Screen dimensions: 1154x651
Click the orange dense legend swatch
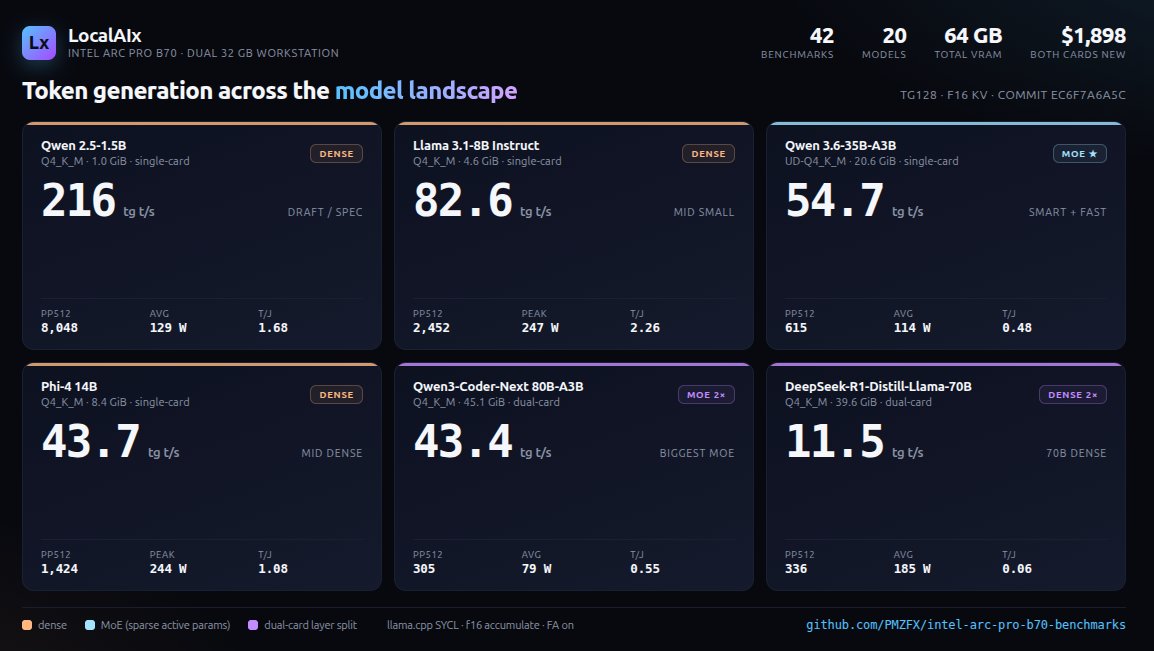tap(27, 625)
